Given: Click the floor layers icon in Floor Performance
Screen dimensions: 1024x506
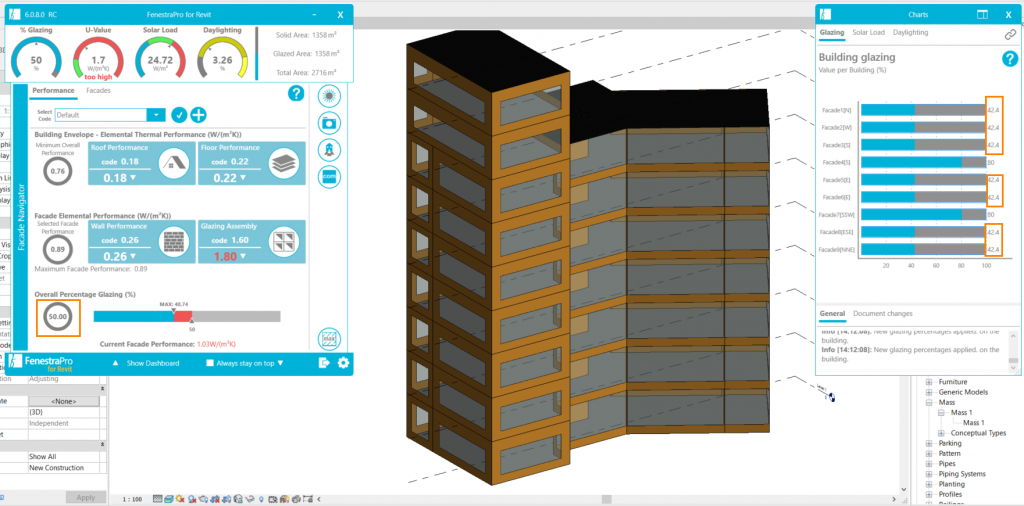Looking at the screenshot, I should (x=284, y=163).
